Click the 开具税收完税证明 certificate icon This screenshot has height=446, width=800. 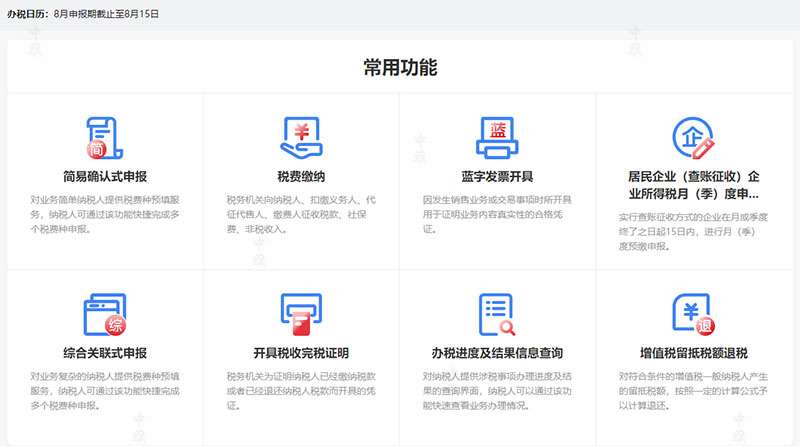[x=300, y=316]
